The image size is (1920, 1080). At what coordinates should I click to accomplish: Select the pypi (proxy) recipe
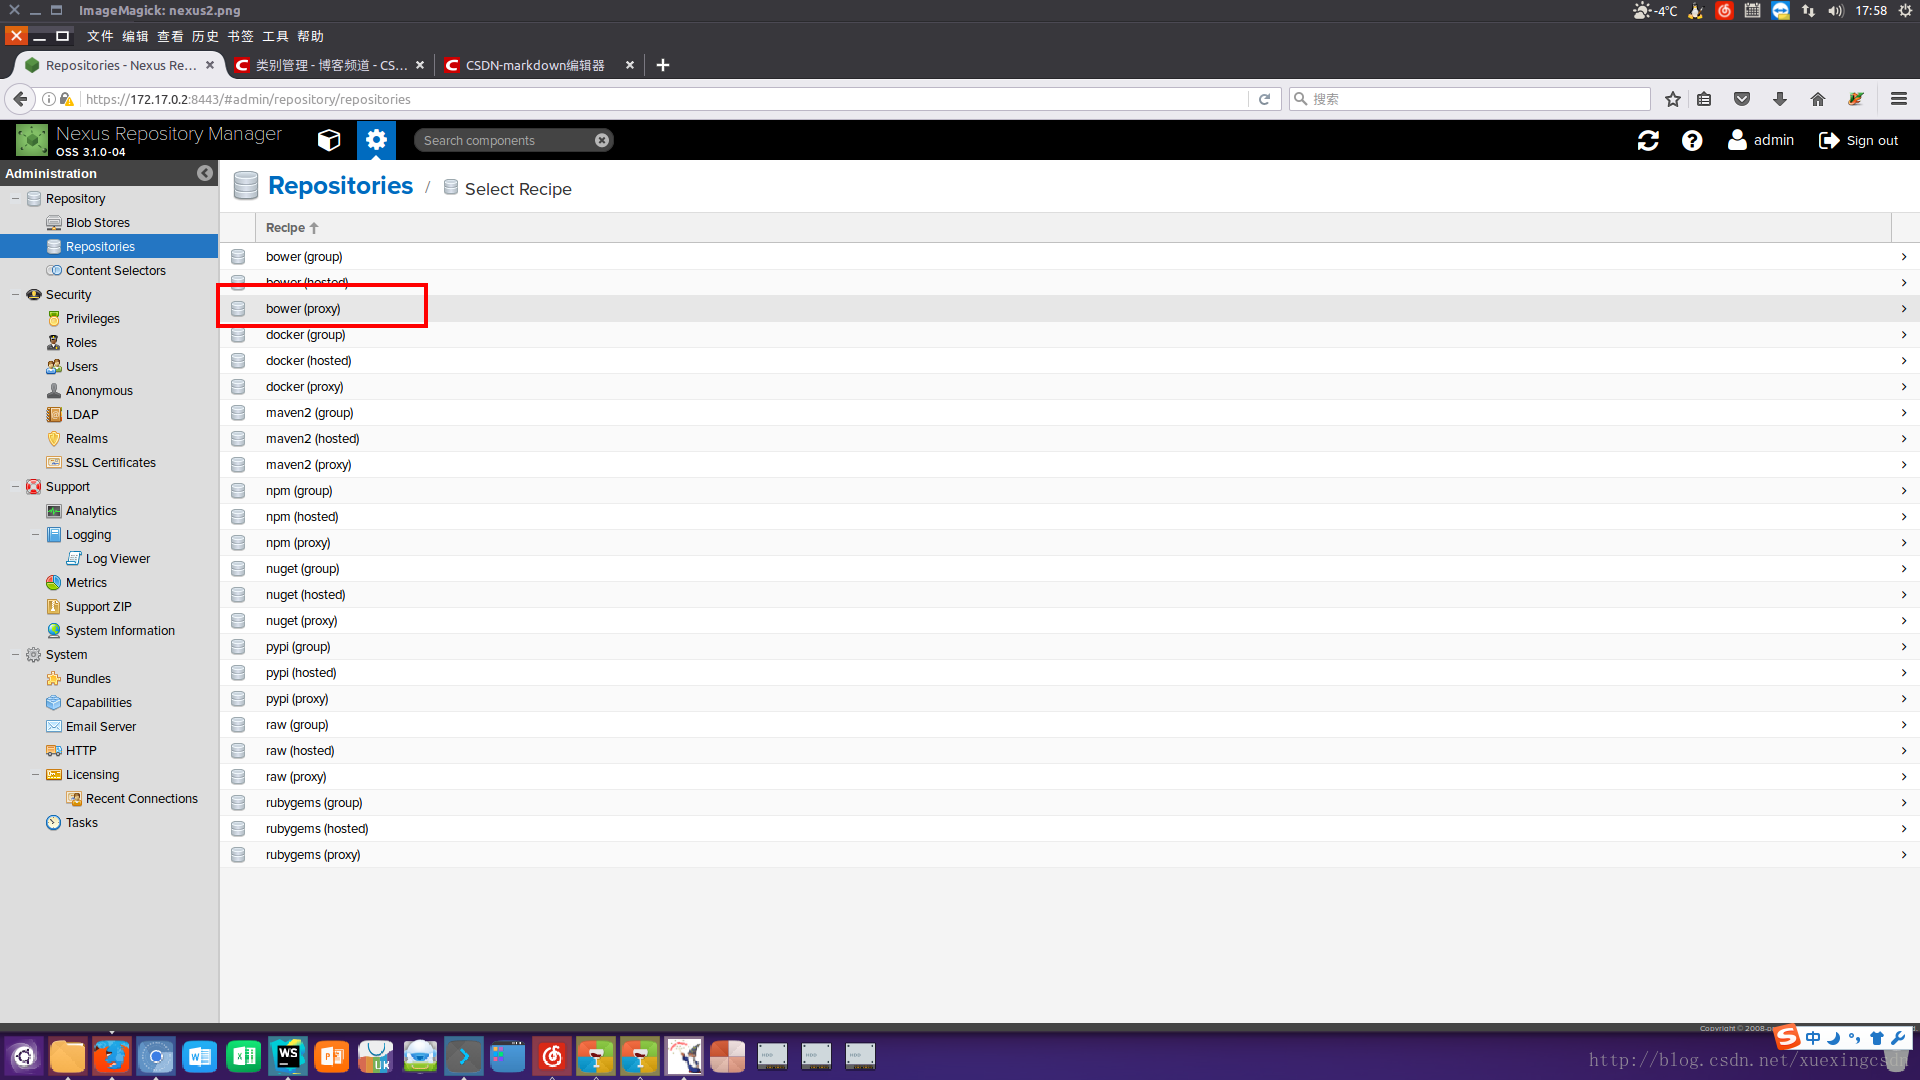coord(1069,699)
